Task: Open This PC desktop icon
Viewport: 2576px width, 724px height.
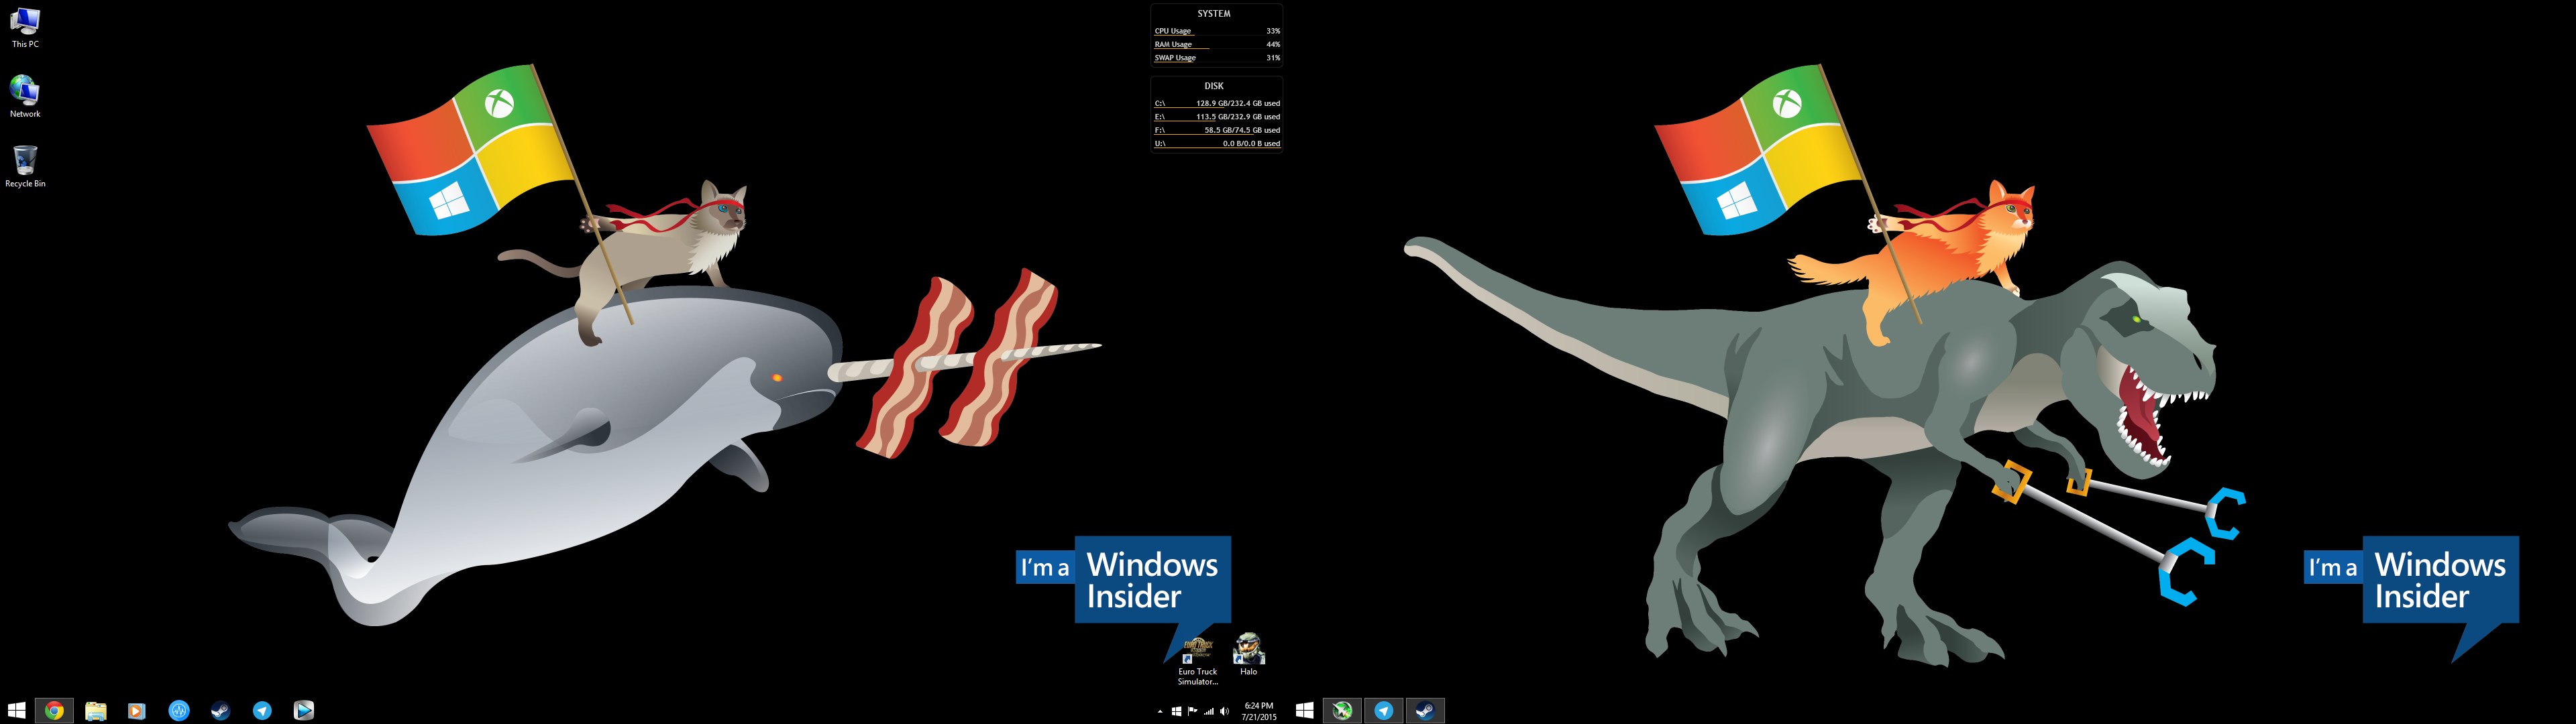Action: coord(25,27)
